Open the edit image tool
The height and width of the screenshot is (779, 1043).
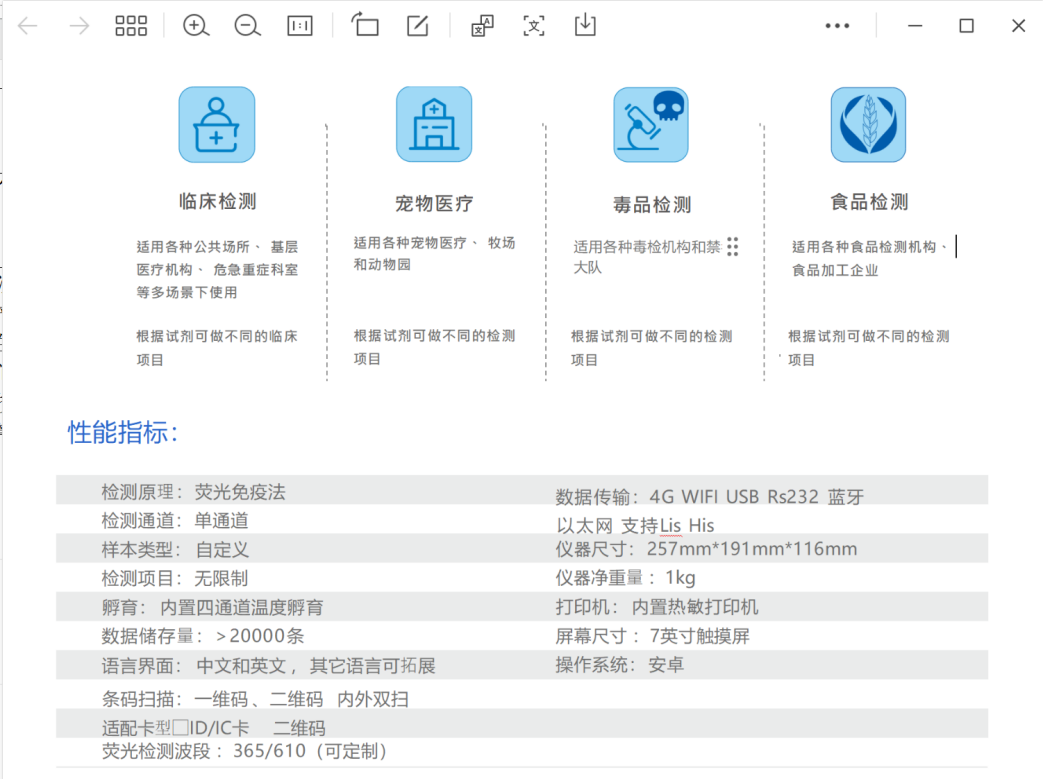coord(417,26)
